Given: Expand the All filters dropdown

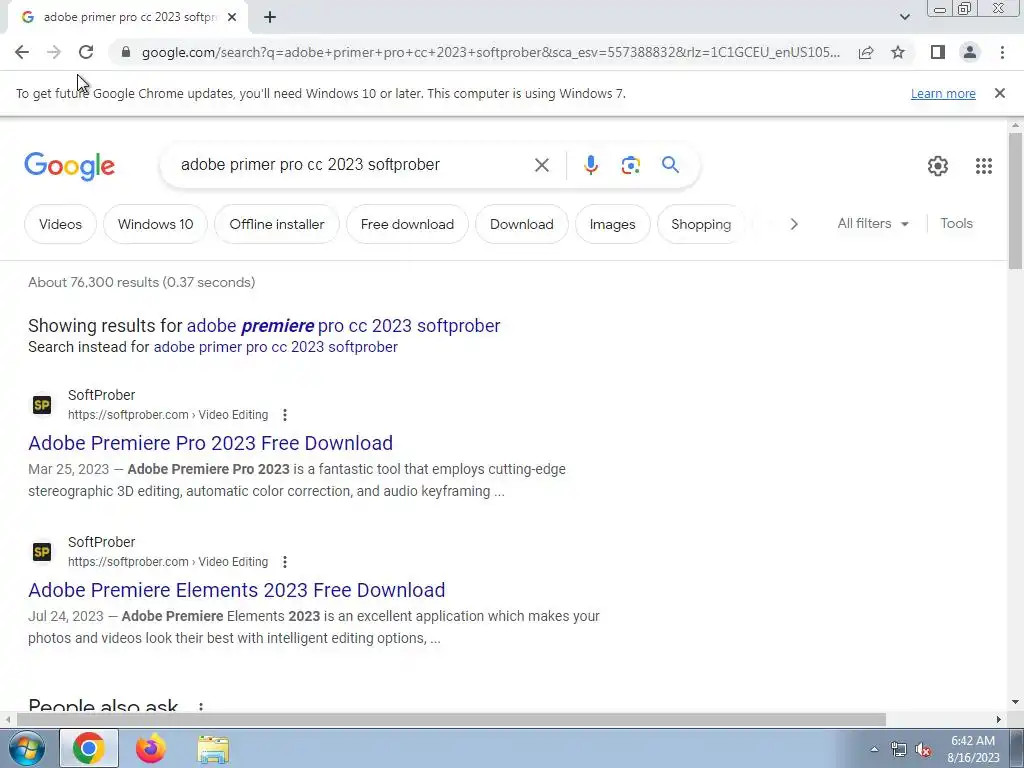Looking at the screenshot, I should pyautogui.click(x=873, y=223).
